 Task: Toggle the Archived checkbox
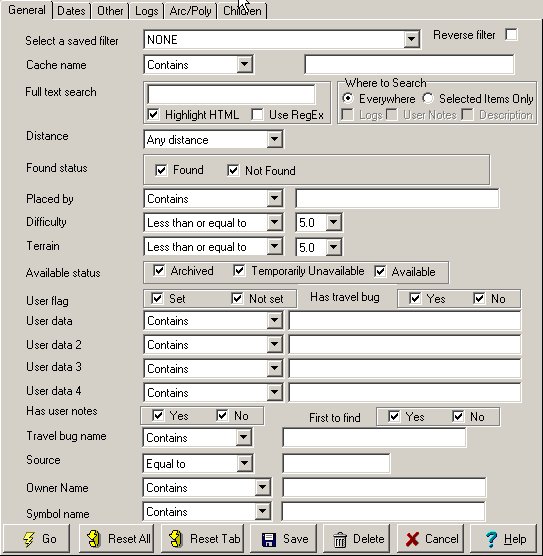tap(159, 271)
